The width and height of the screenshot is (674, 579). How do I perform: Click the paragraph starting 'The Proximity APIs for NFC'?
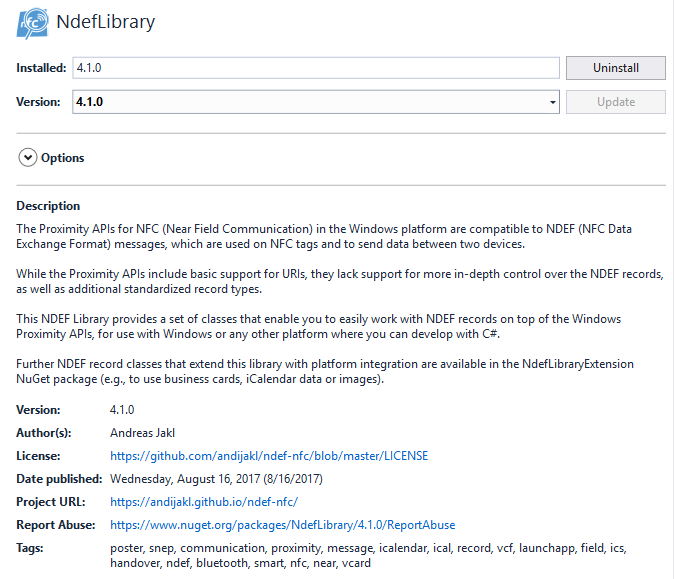click(x=324, y=236)
